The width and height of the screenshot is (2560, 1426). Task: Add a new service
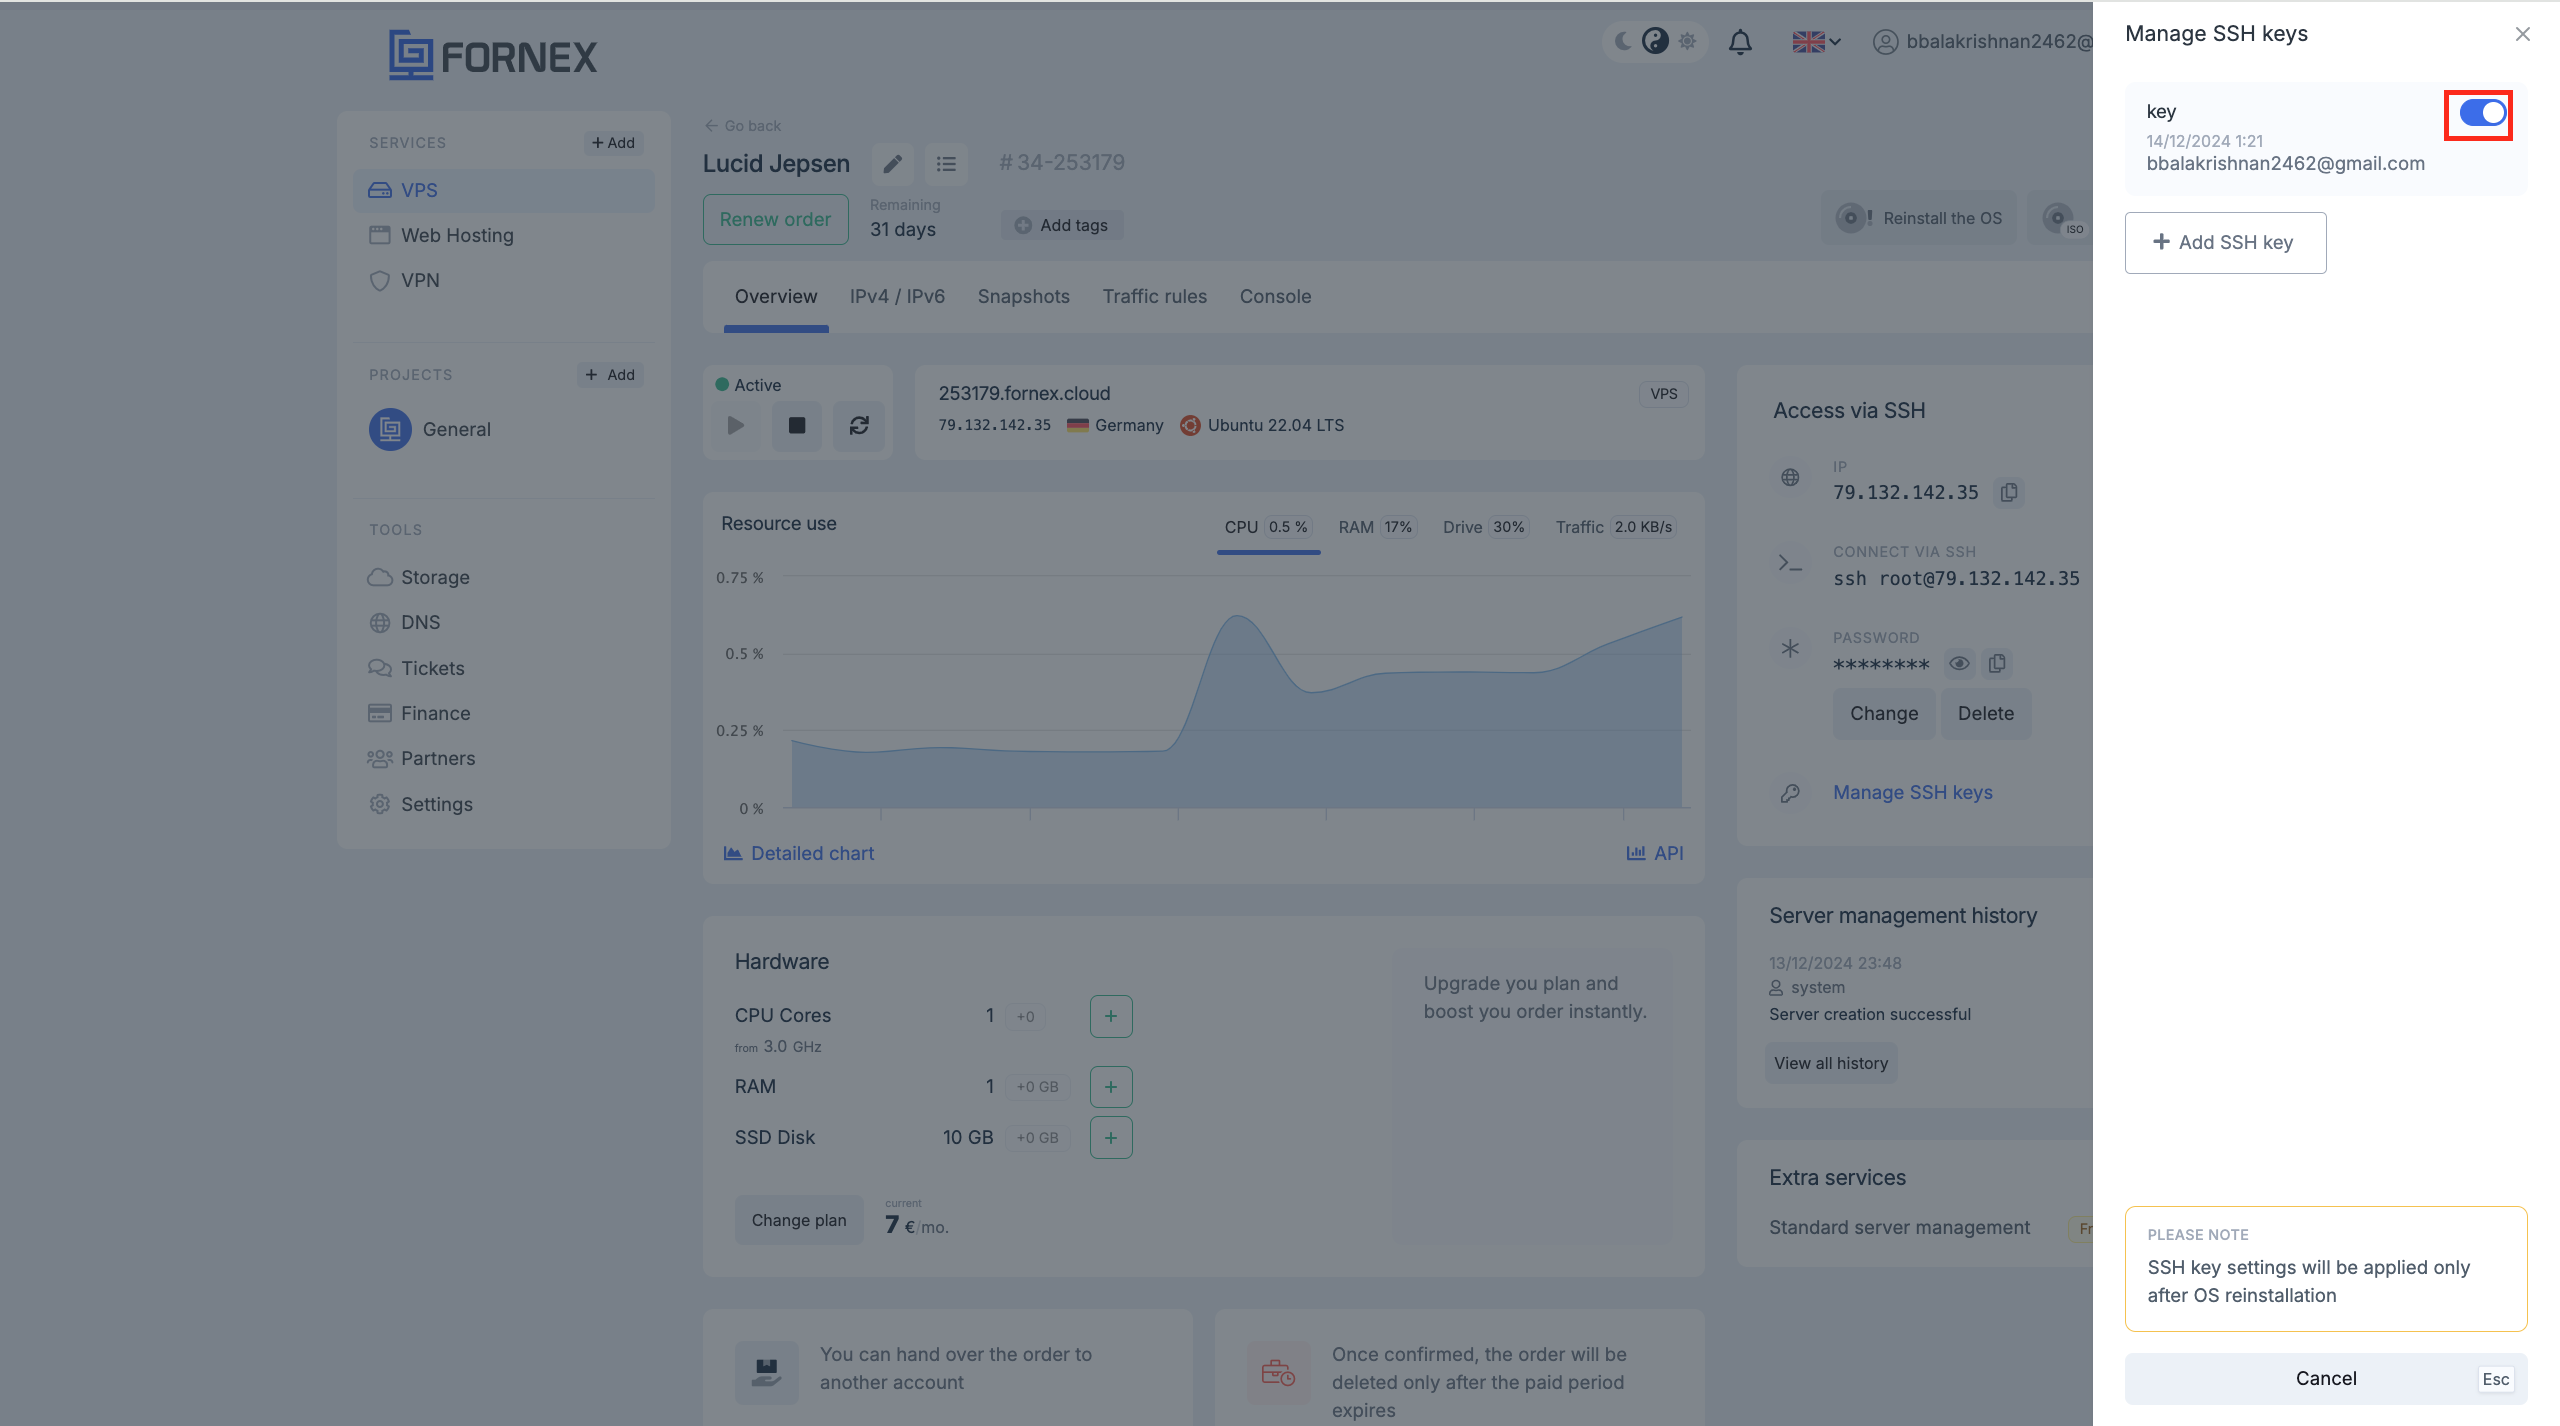613,143
